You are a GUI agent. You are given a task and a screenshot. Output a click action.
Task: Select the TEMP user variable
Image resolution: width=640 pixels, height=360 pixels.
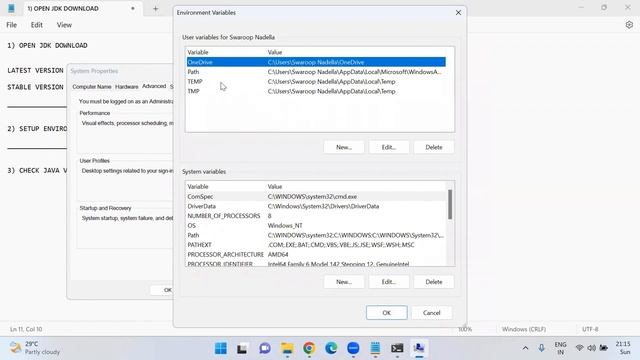[x=316, y=82]
